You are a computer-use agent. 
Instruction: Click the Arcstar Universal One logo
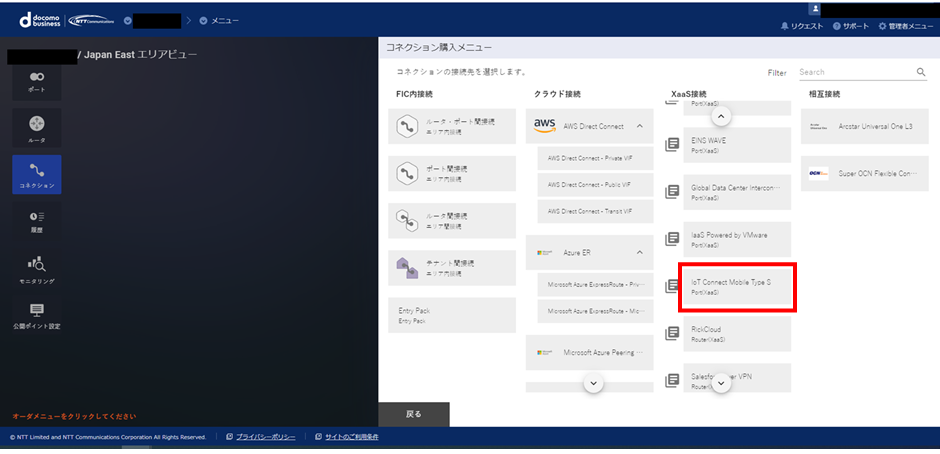[818, 127]
